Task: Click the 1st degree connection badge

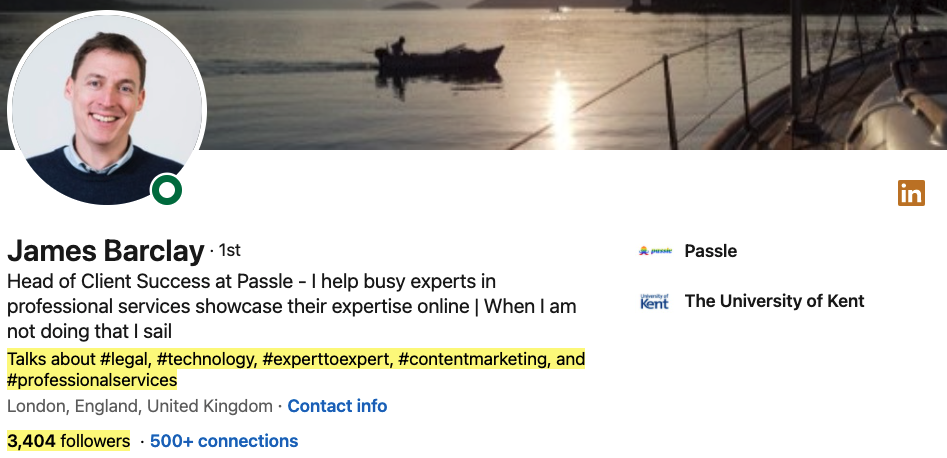Action: [229, 250]
